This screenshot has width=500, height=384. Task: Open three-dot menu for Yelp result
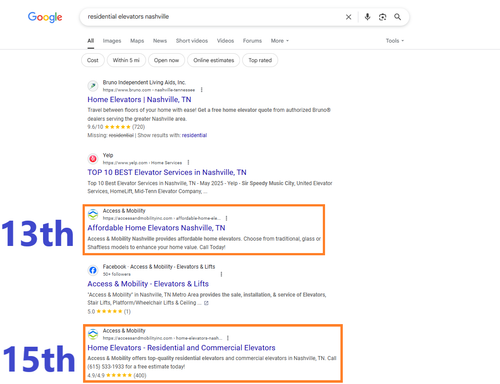click(188, 162)
